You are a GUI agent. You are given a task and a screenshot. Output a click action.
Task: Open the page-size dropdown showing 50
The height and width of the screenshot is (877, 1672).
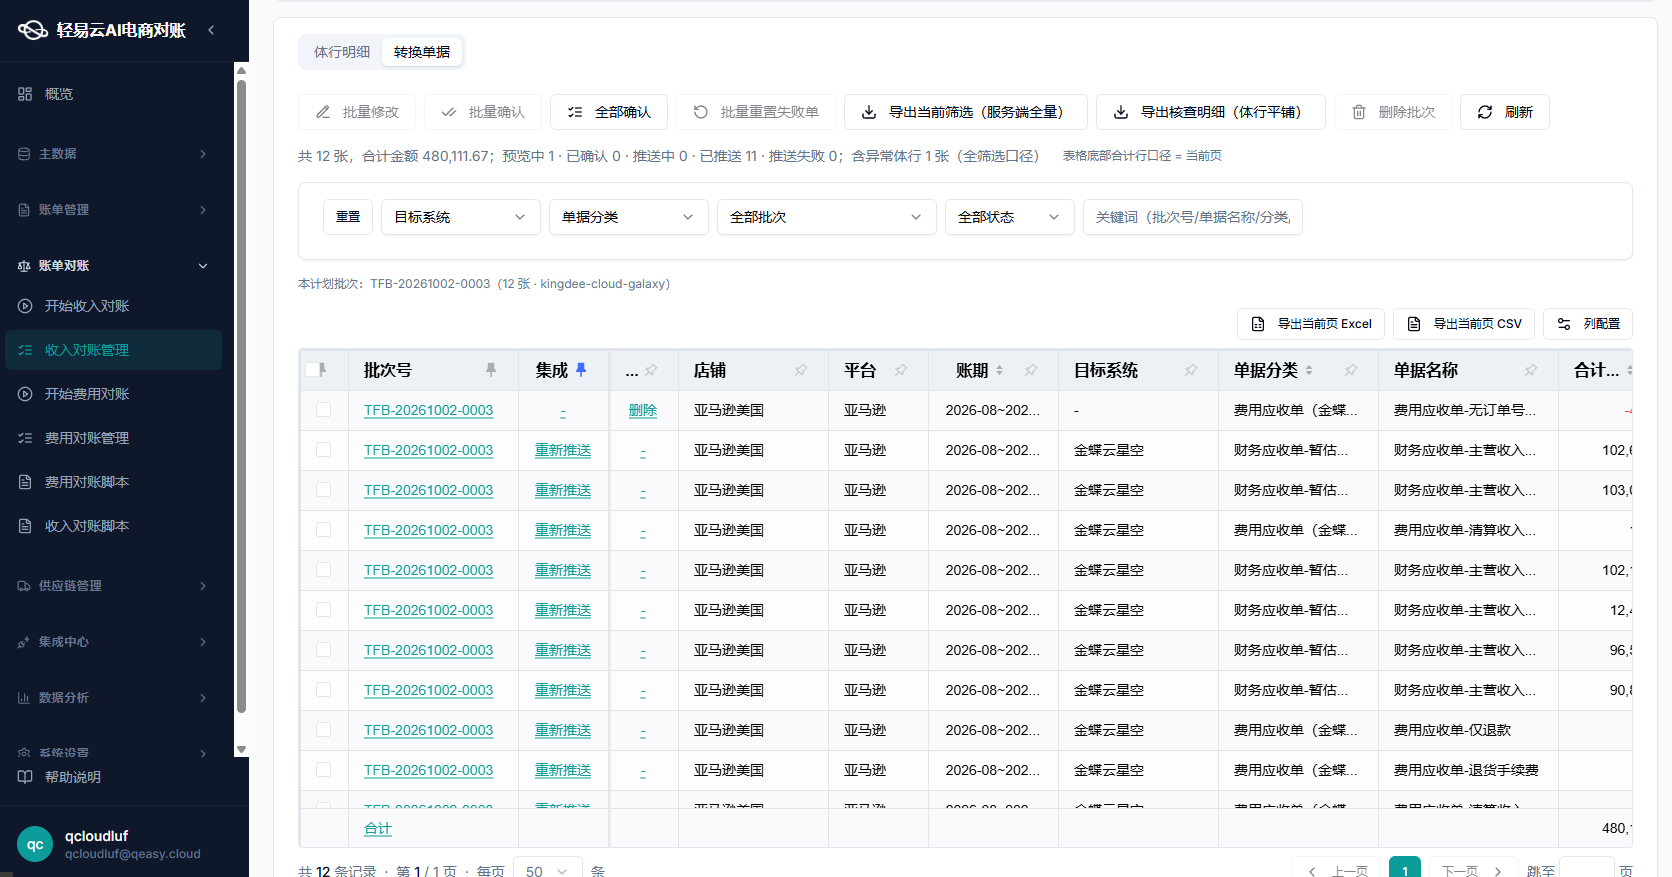click(x=547, y=871)
